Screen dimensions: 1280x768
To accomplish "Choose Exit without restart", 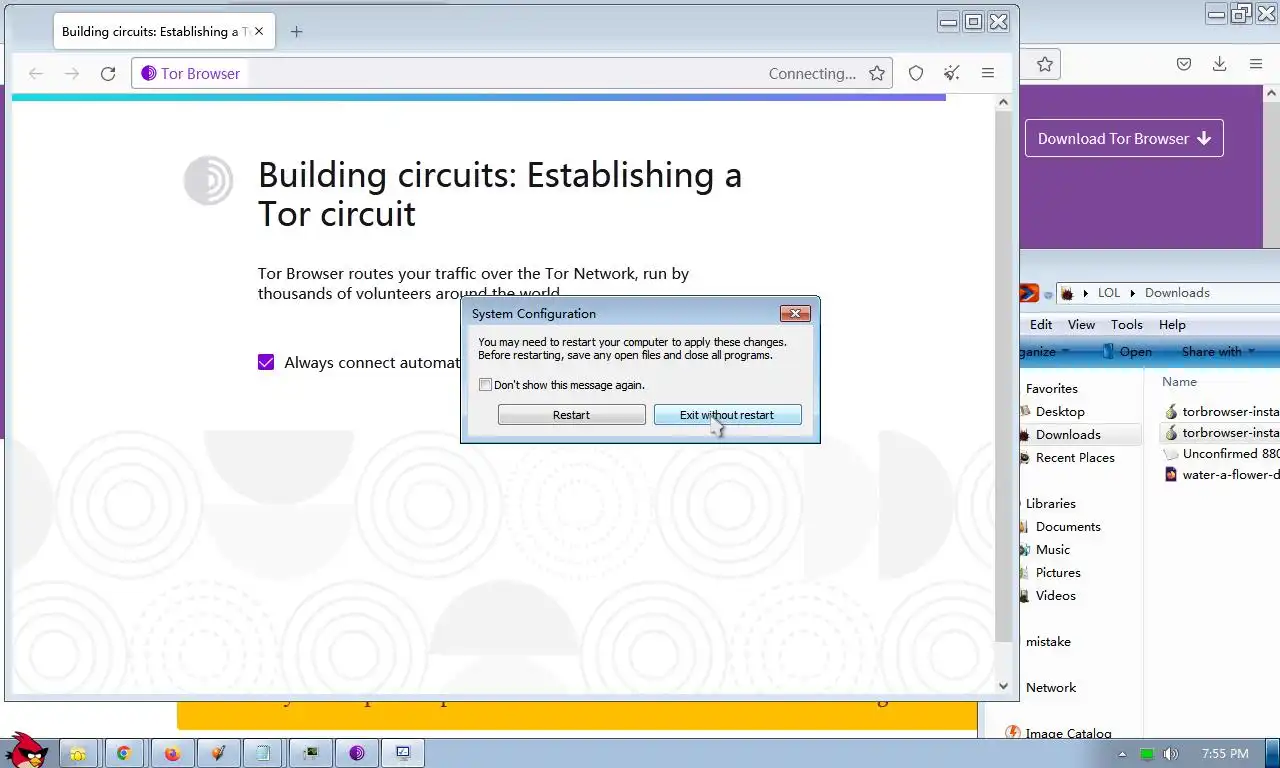I will pos(727,415).
